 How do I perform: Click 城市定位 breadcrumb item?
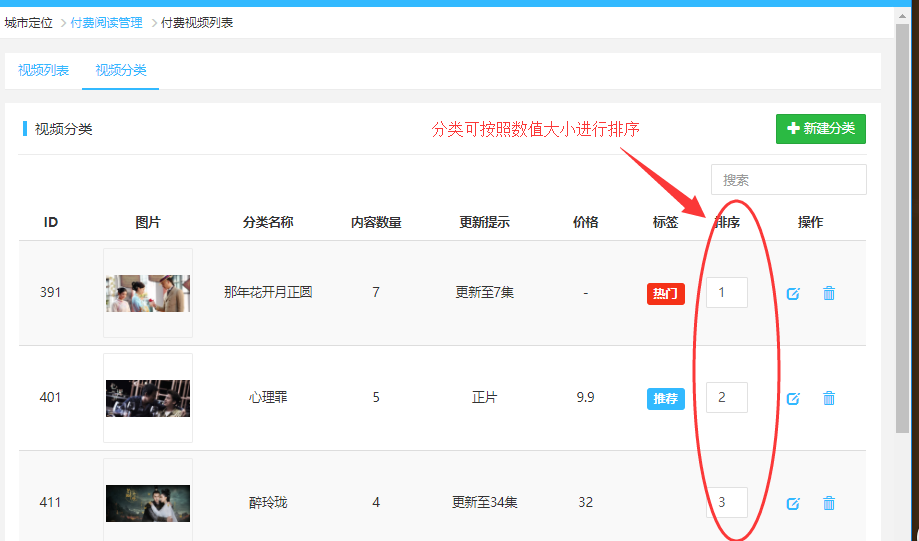click(29, 22)
